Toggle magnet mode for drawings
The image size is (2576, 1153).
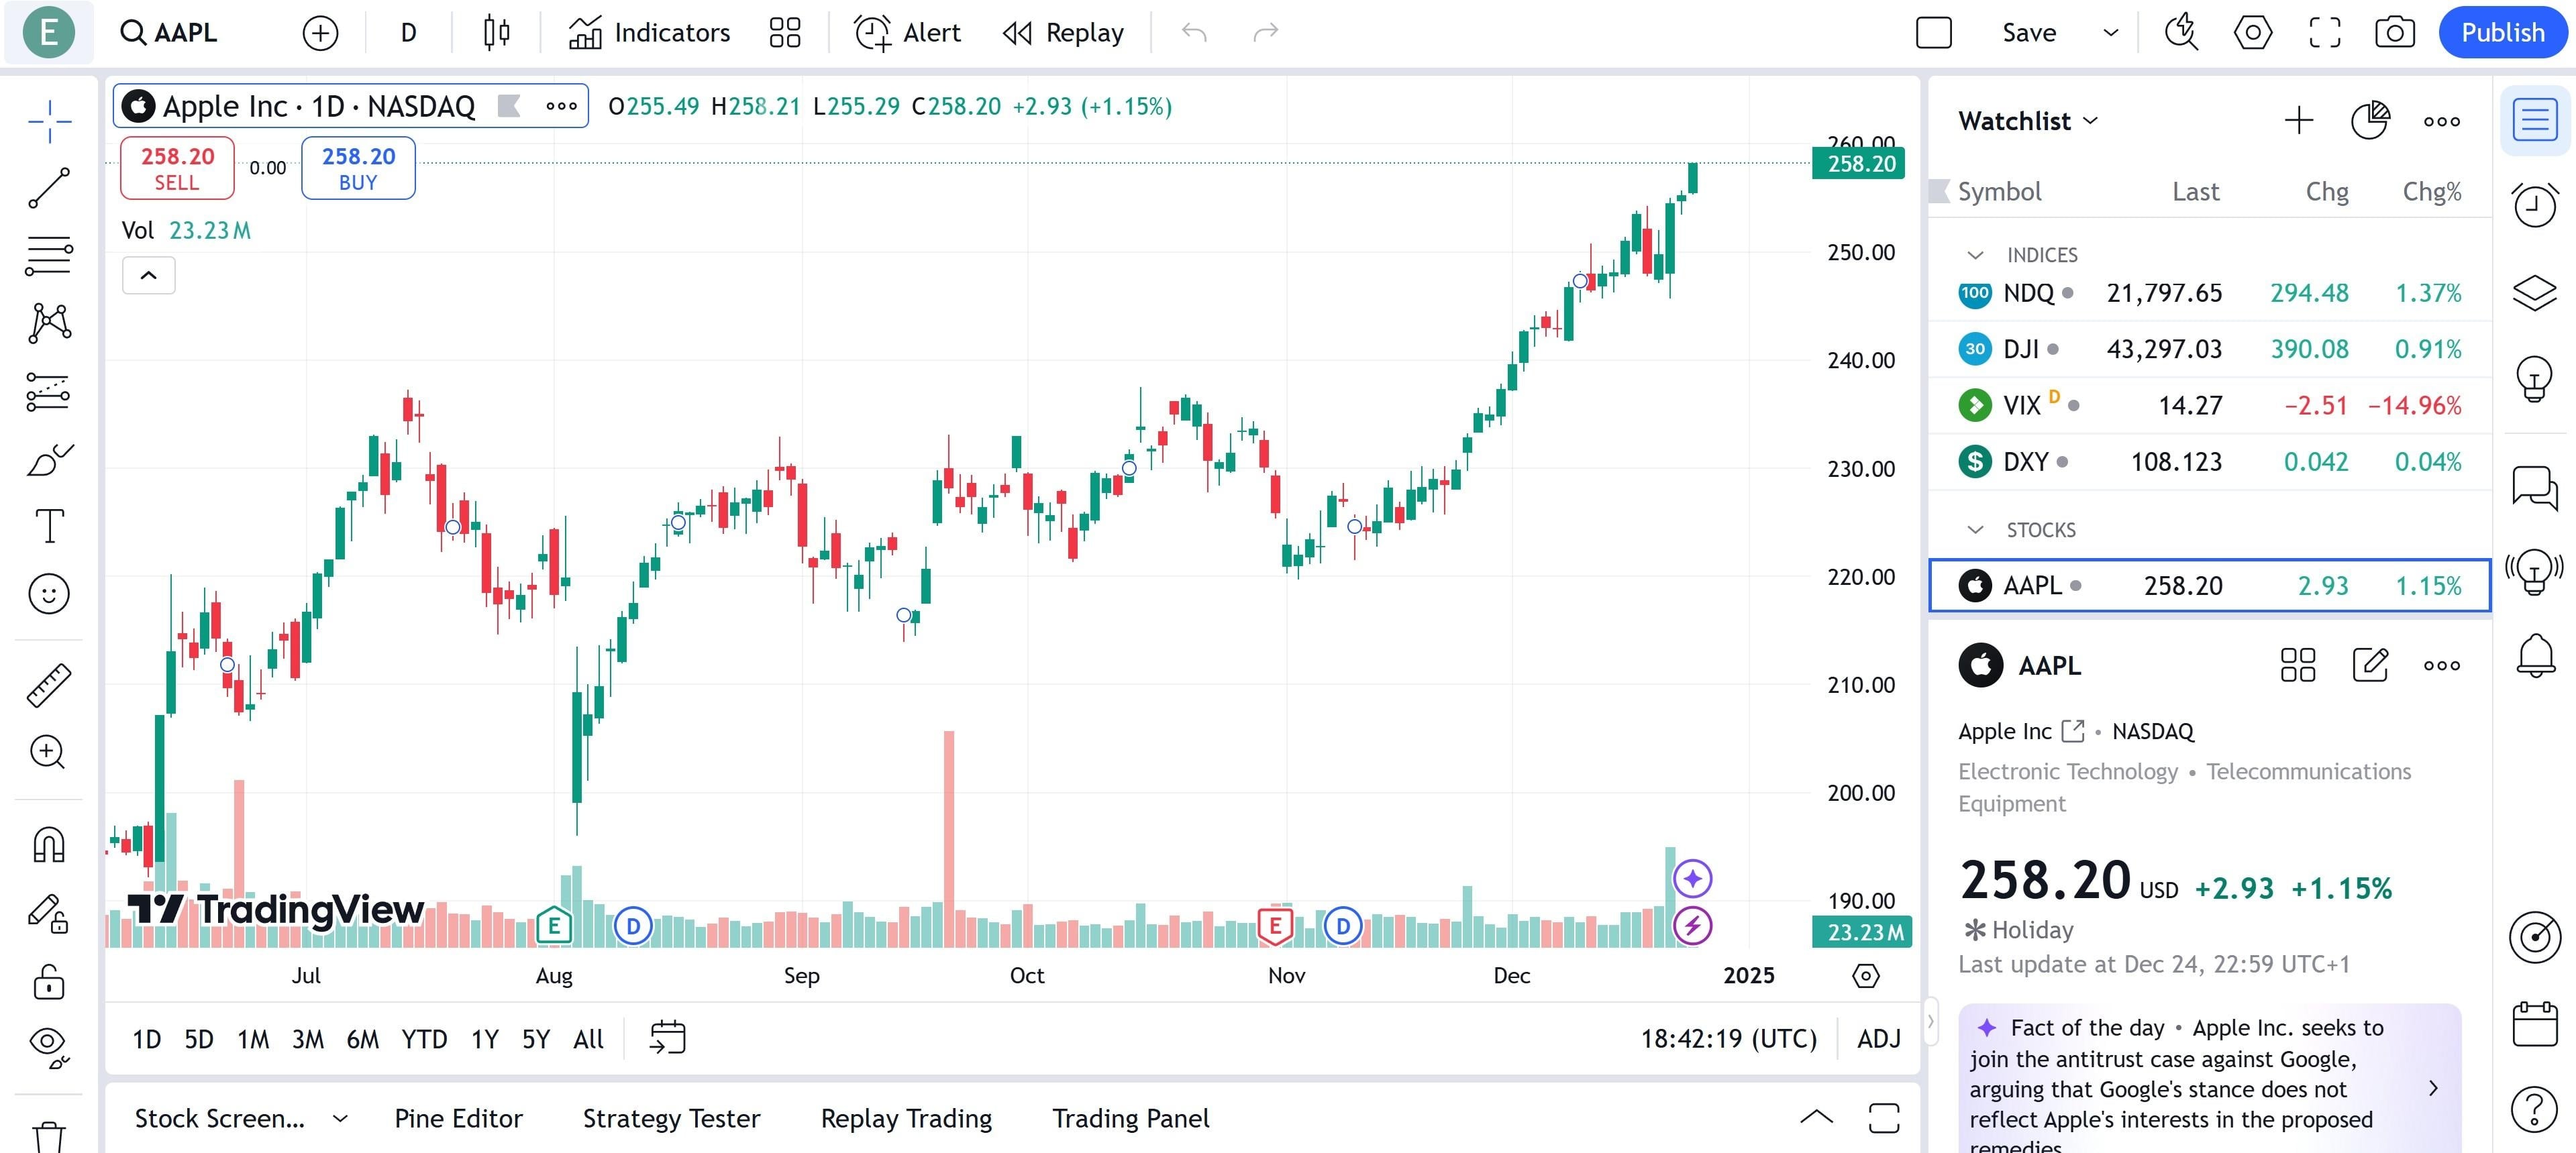(49, 845)
